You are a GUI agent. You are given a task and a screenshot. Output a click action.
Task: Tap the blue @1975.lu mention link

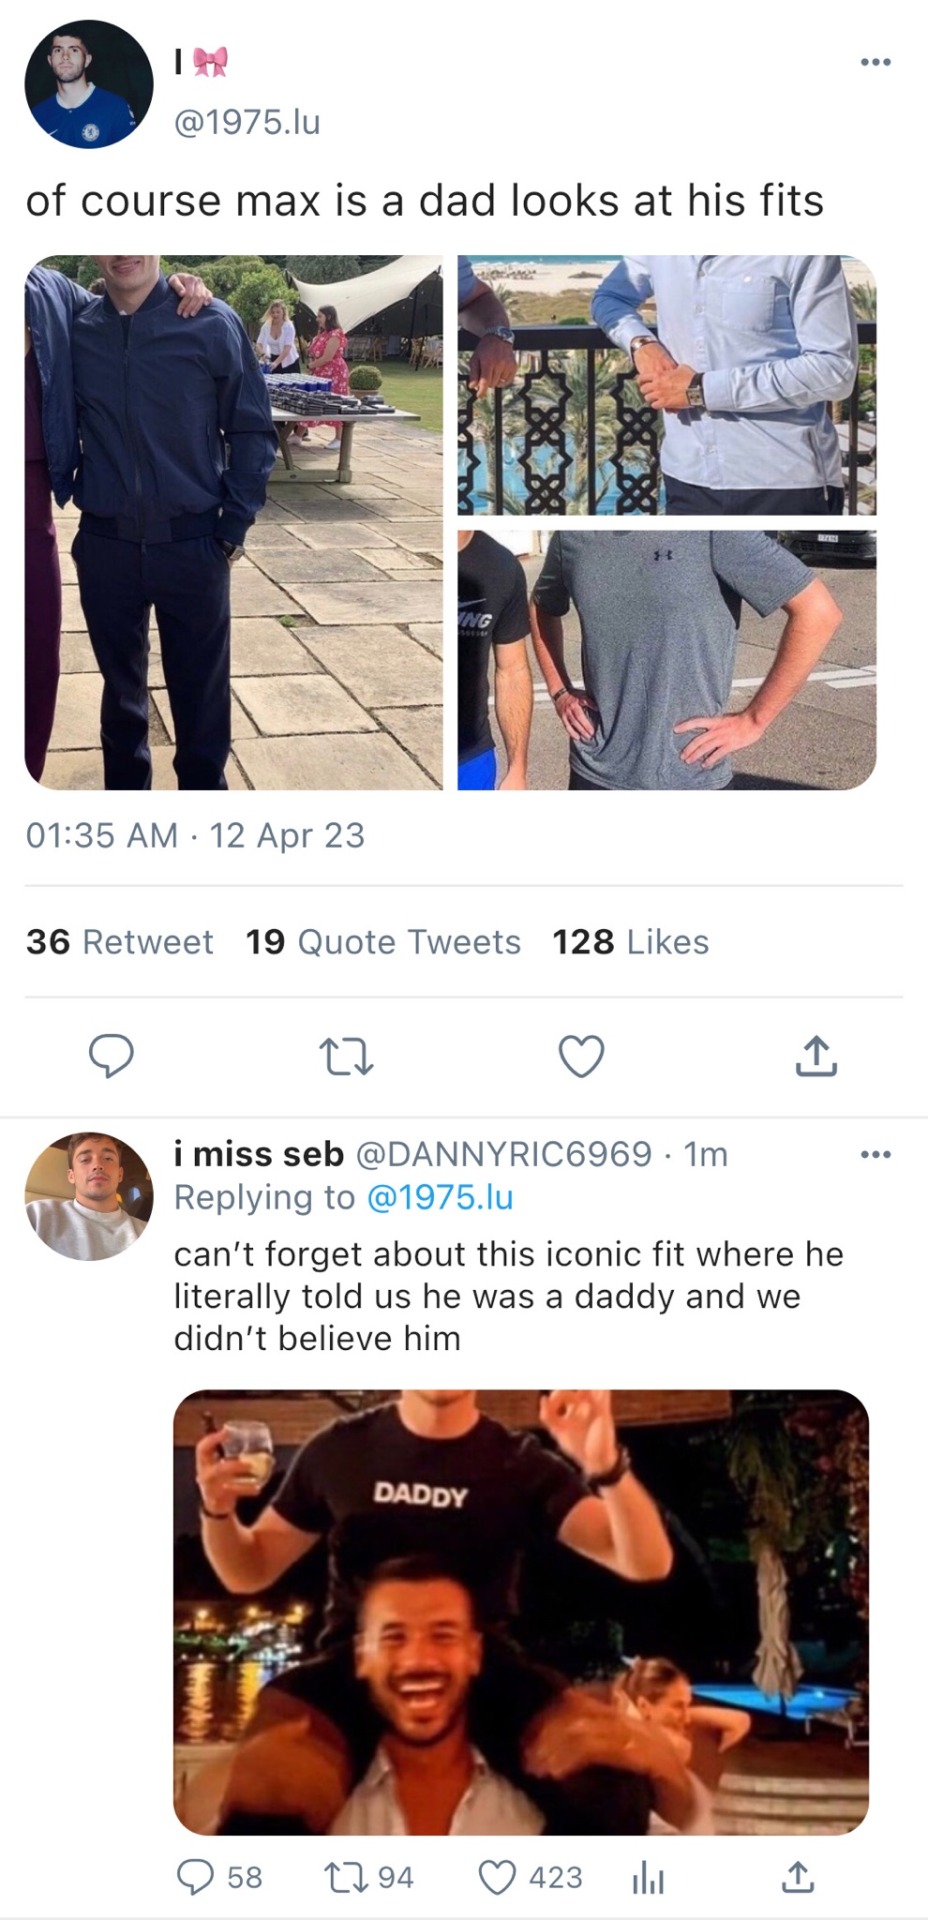pyautogui.click(x=440, y=1197)
